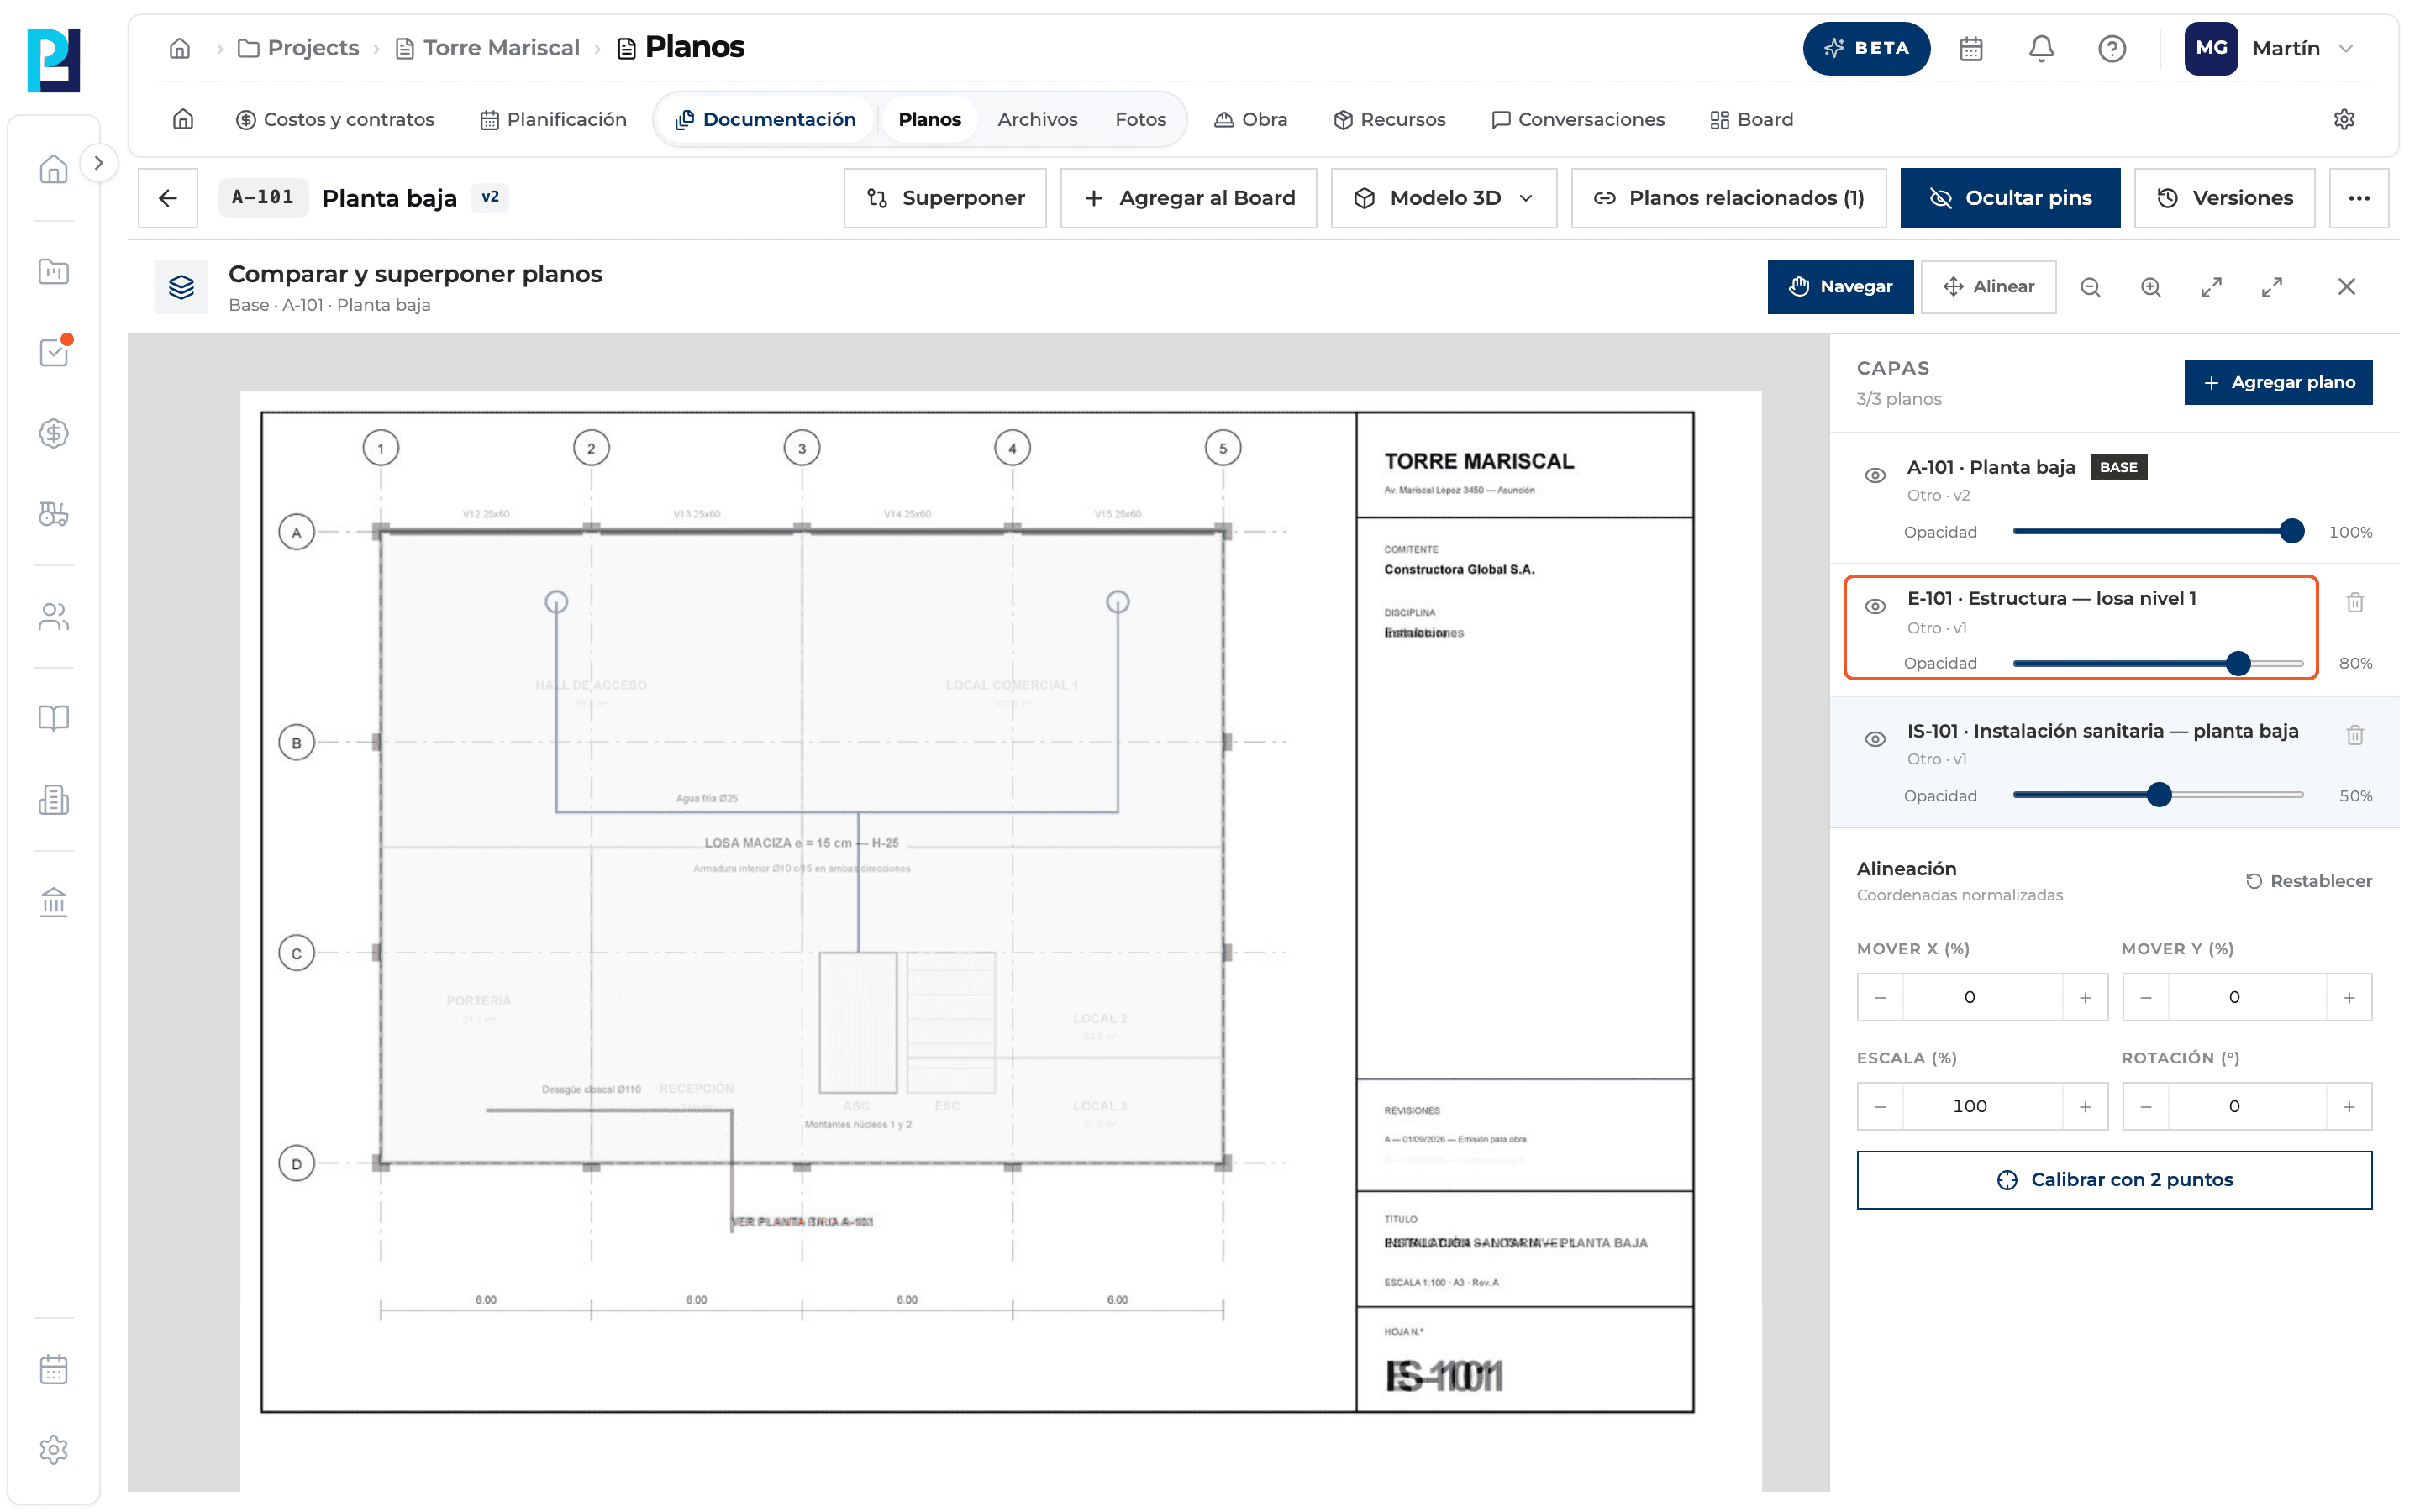Open notifications bell
The width and height of the screenshot is (2420, 1512).
[2041, 48]
